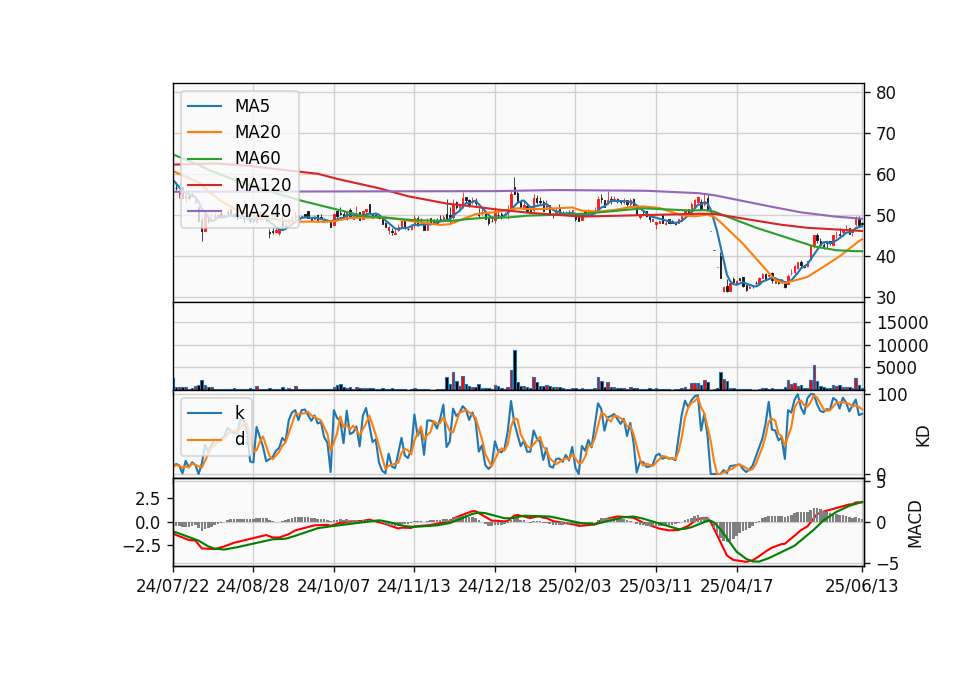
Task: Click the volume axis value 10000
Action: [x=902, y=346]
